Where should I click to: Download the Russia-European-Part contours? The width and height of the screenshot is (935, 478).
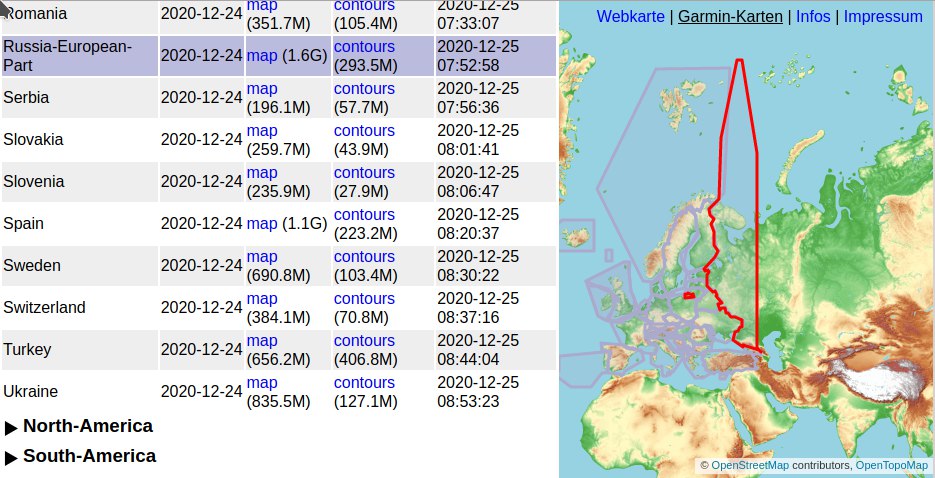[364, 46]
